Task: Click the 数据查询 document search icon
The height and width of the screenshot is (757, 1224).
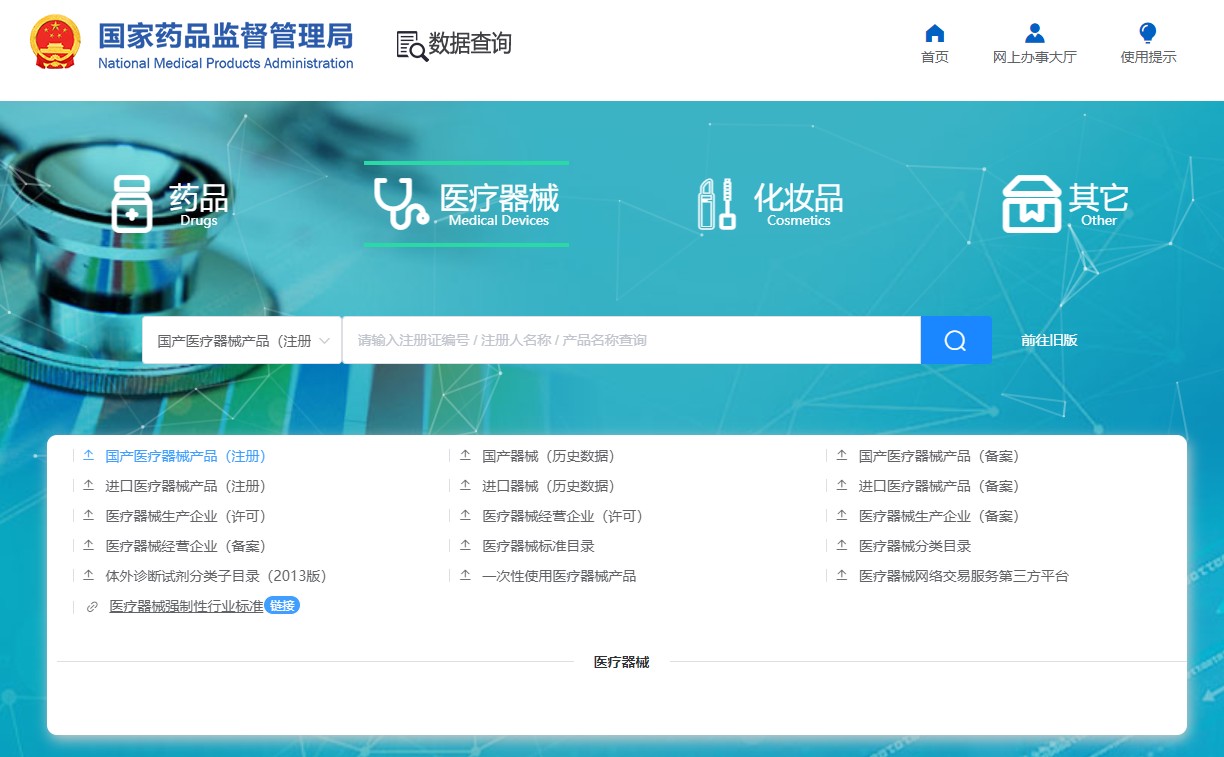Action: [x=412, y=46]
